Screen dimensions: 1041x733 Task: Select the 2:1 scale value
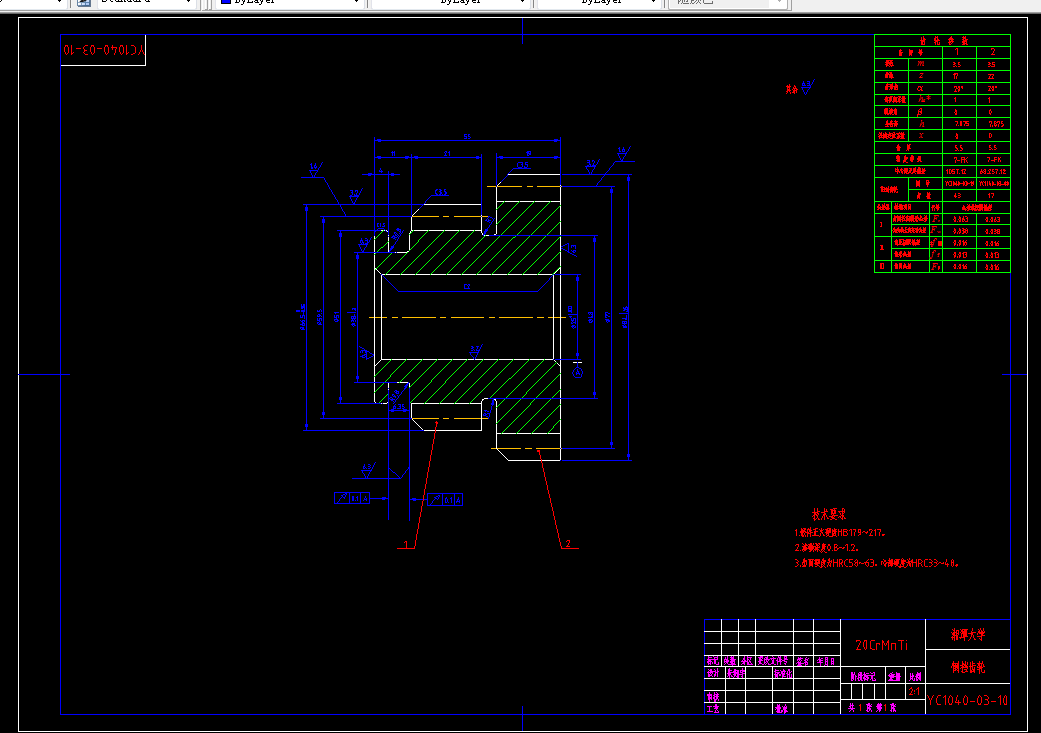[914, 692]
